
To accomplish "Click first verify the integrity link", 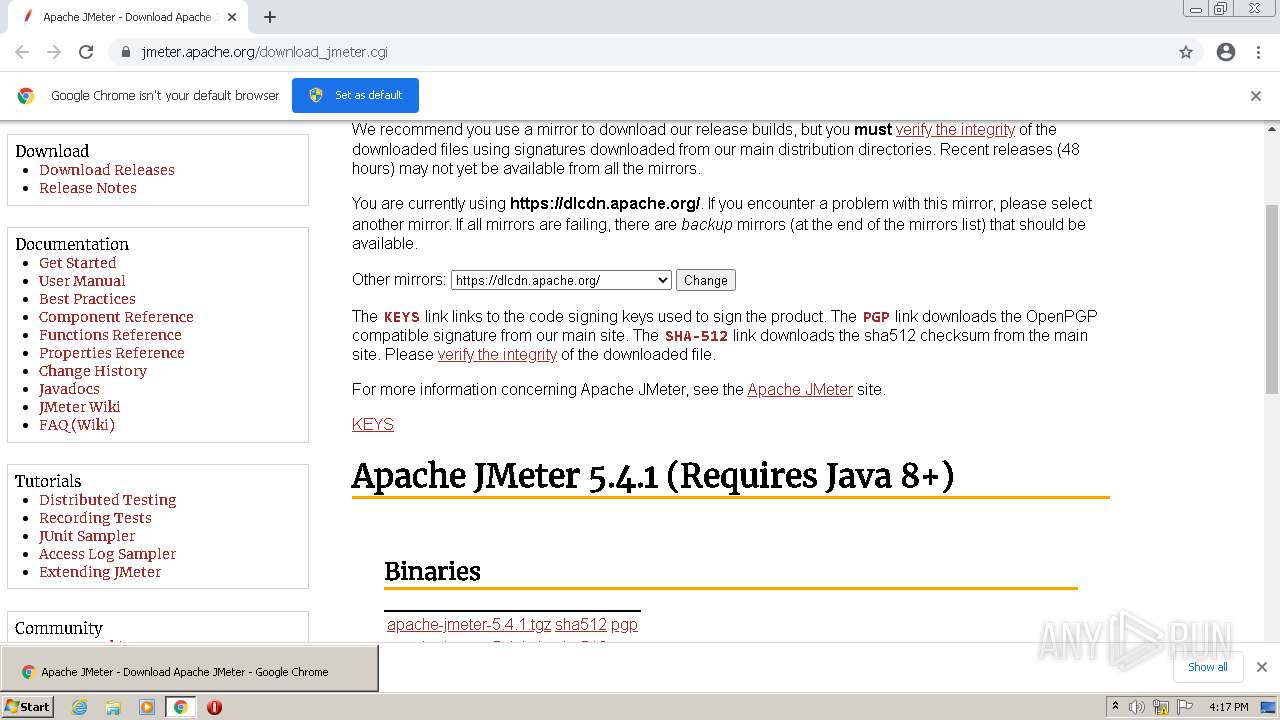I will pos(955,130).
